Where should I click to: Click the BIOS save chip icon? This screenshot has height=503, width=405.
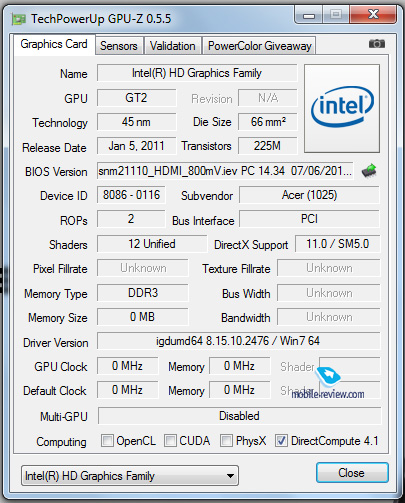[x=369, y=171]
